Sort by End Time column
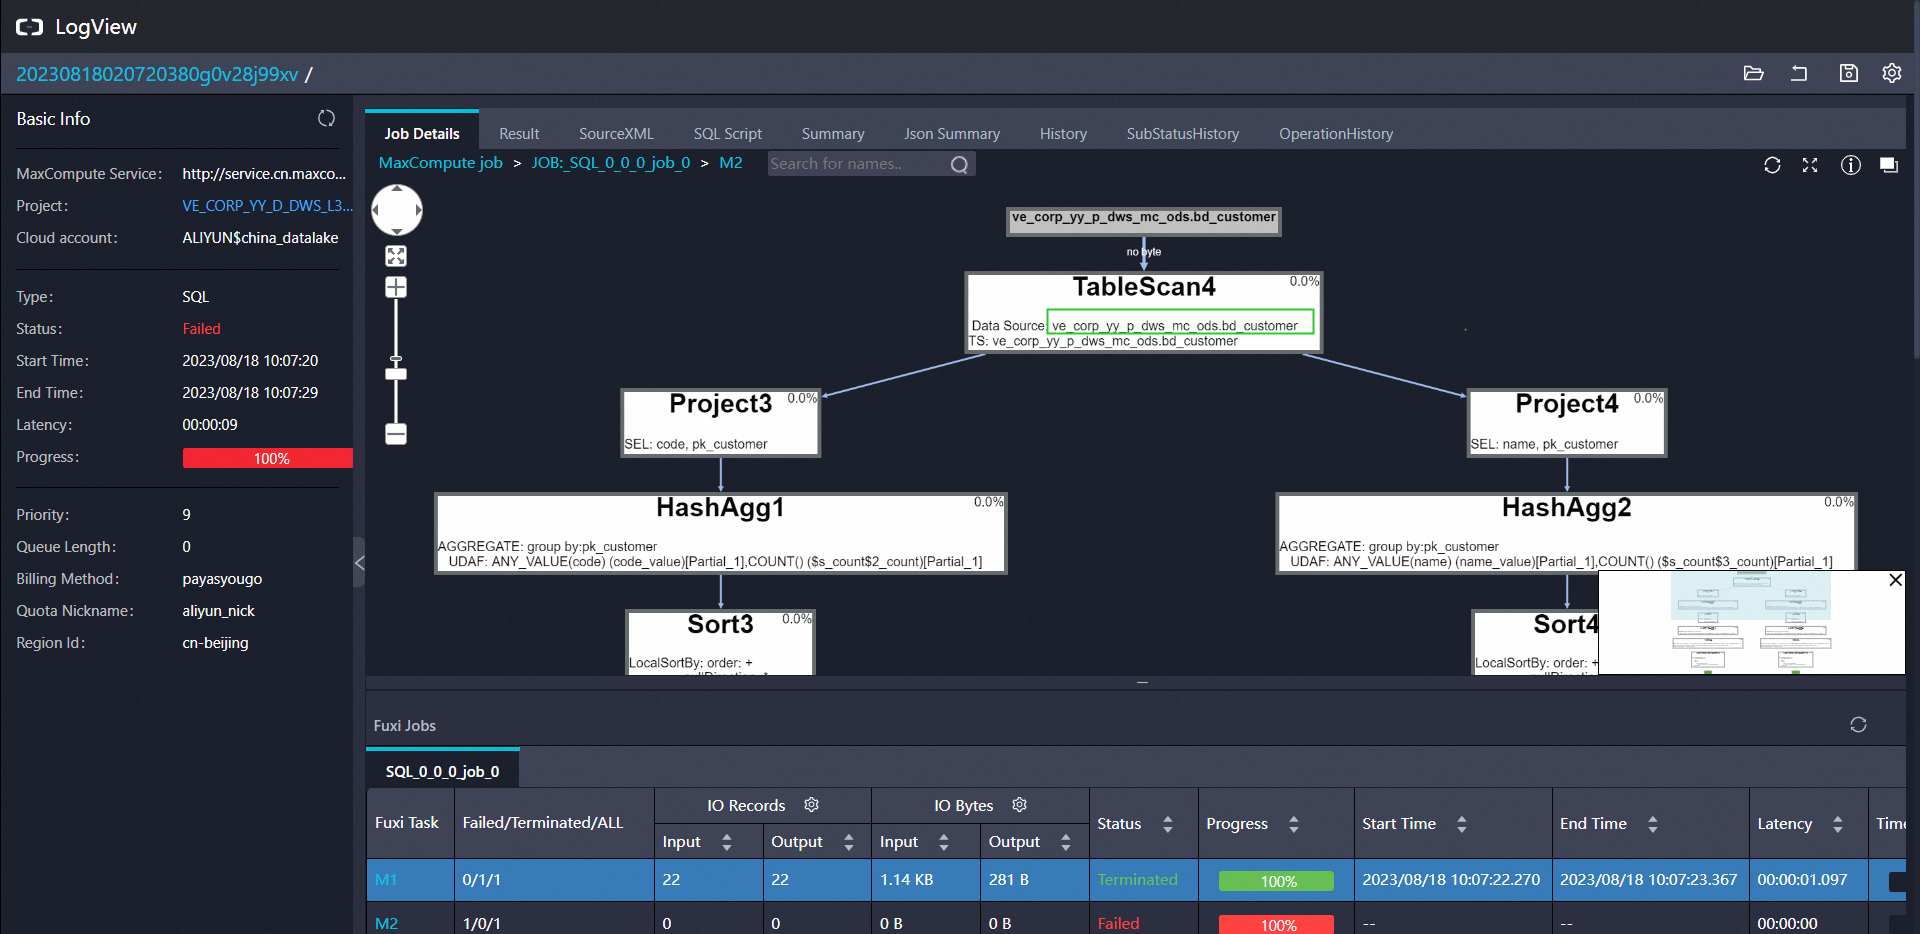This screenshot has width=1920, height=934. point(1652,824)
